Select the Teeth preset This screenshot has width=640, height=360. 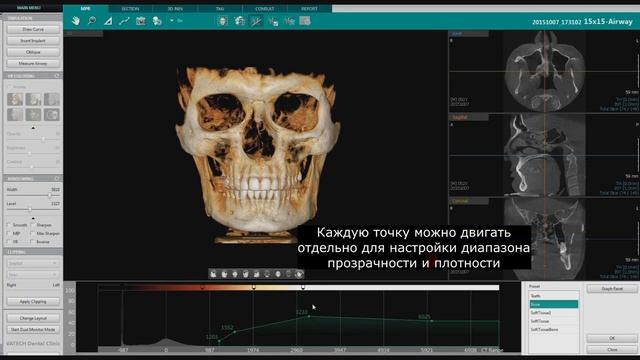click(553, 296)
